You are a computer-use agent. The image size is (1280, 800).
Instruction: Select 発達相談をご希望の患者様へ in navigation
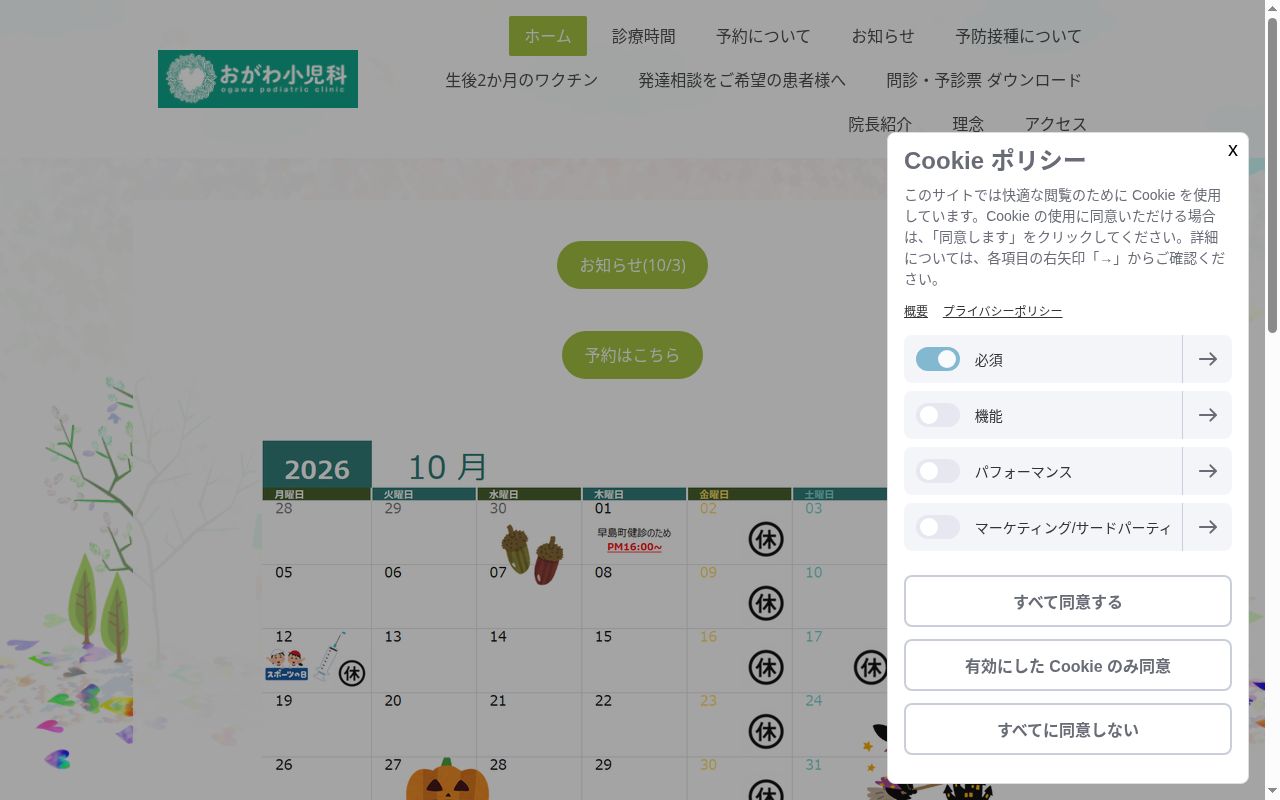[x=742, y=80]
